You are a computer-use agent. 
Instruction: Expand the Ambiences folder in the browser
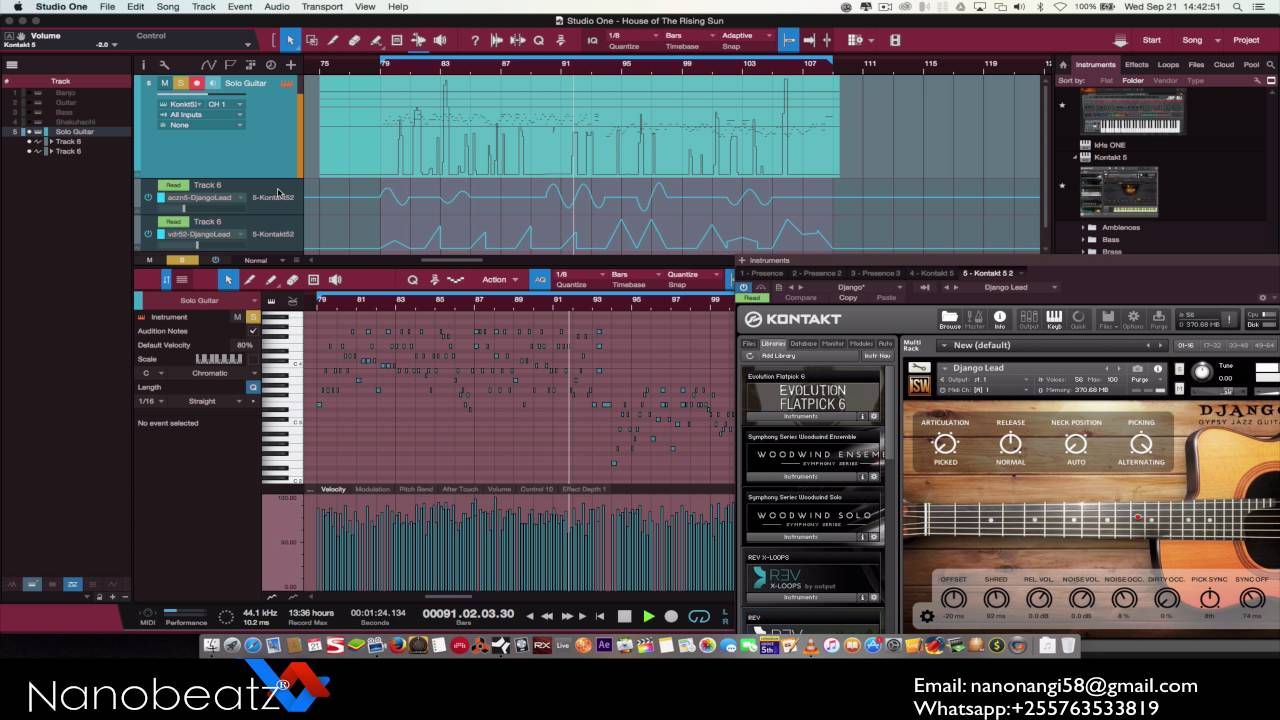tap(1083, 228)
